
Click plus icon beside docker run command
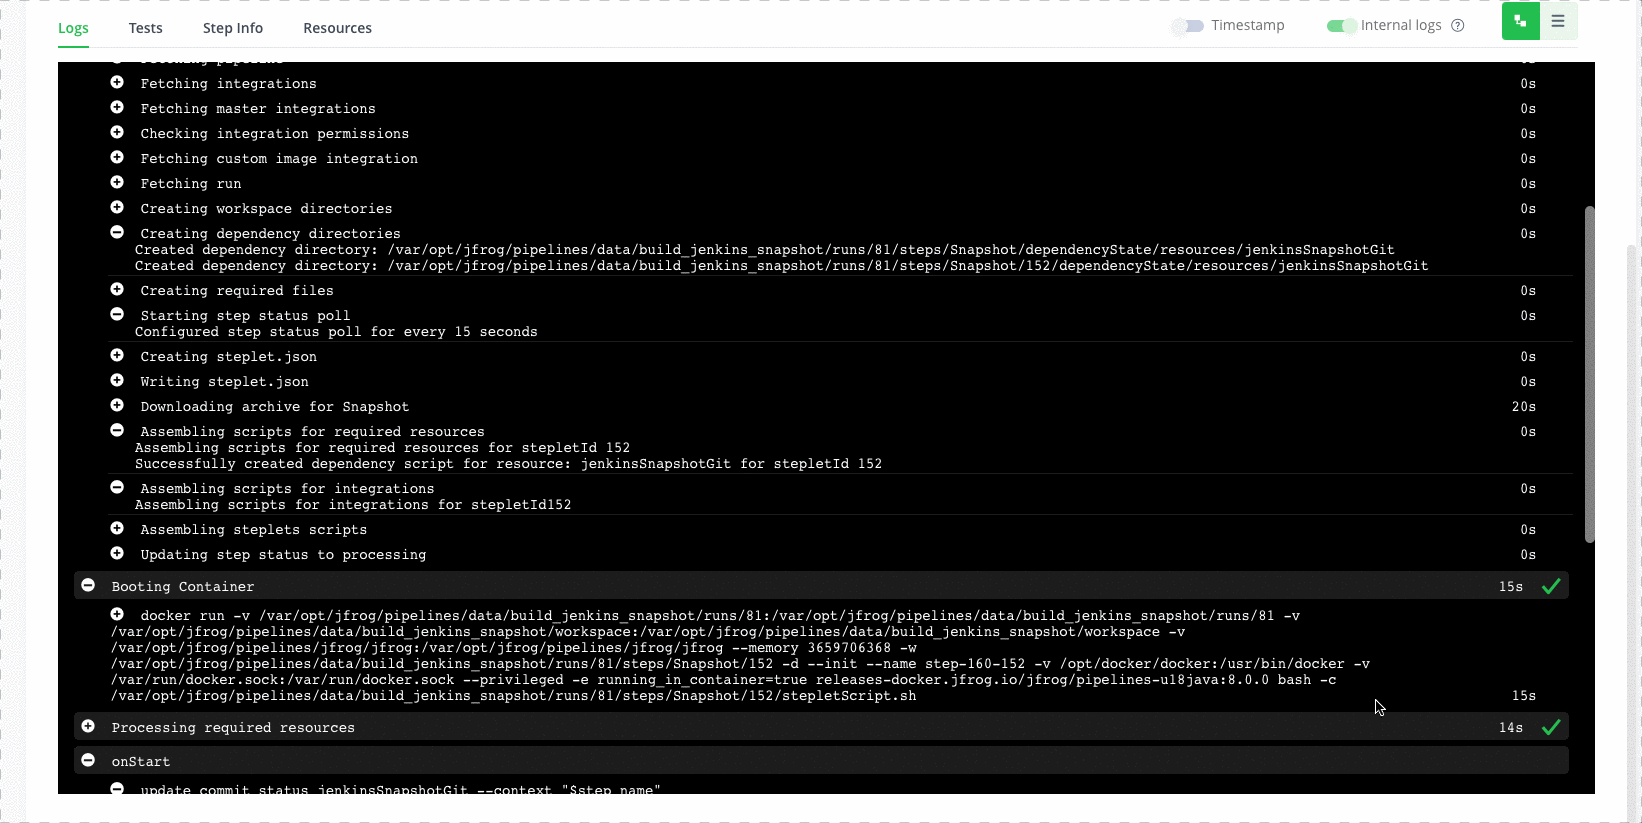point(117,615)
